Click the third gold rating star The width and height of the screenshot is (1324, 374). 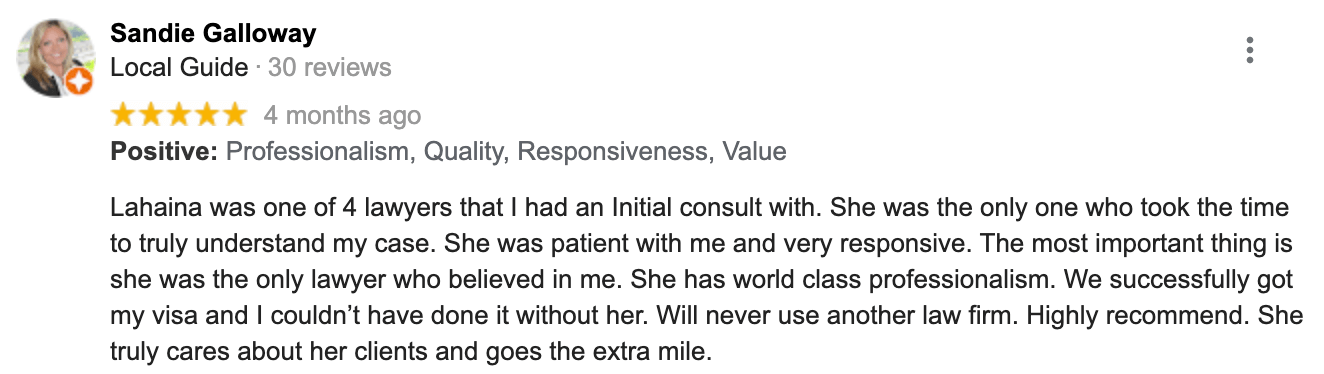pyautogui.click(x=178, y=115)
